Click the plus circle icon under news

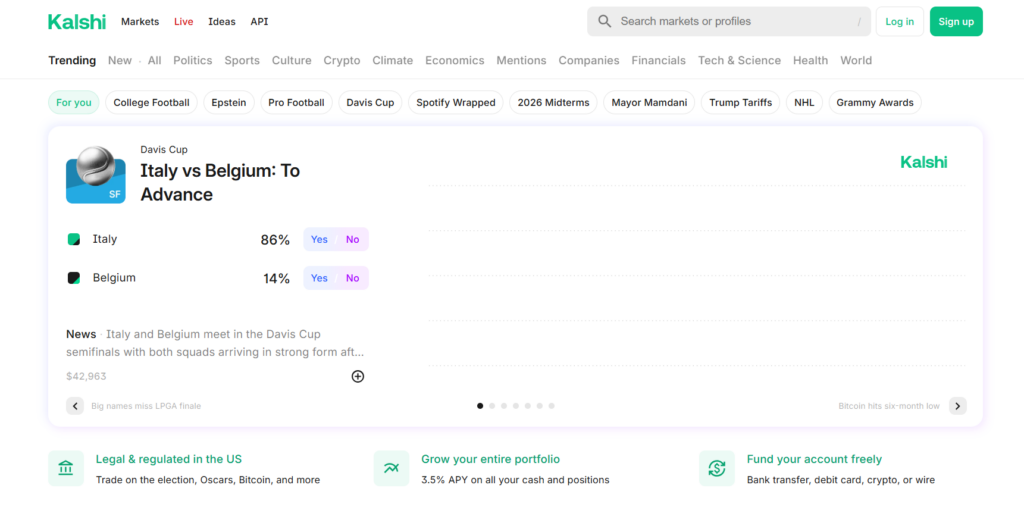[x=358, y=376]
